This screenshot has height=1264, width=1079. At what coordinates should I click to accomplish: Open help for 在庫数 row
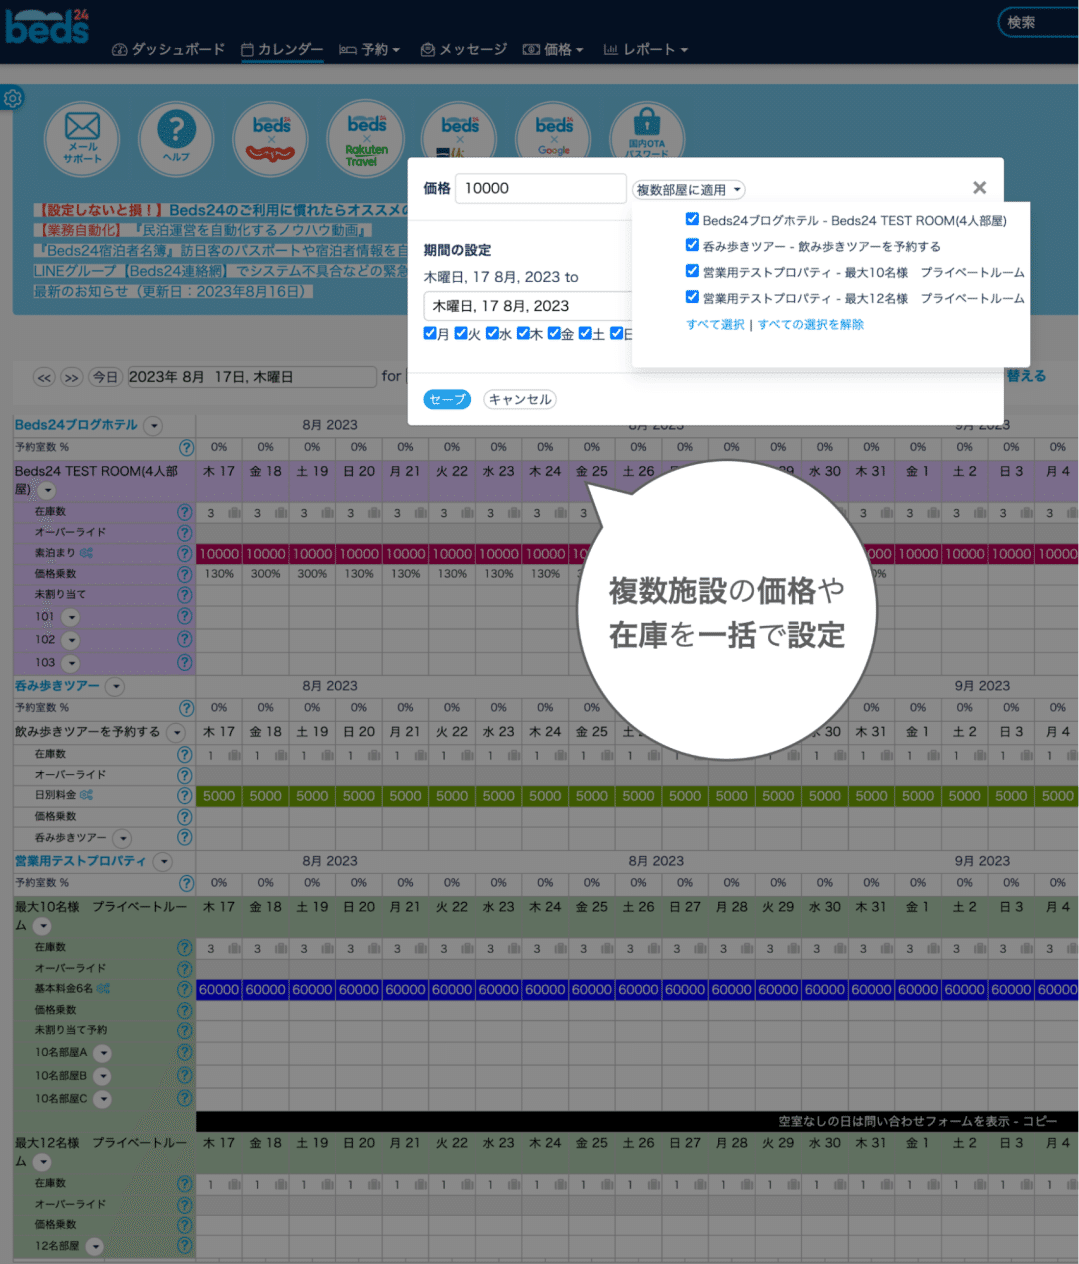click(186, 512)
